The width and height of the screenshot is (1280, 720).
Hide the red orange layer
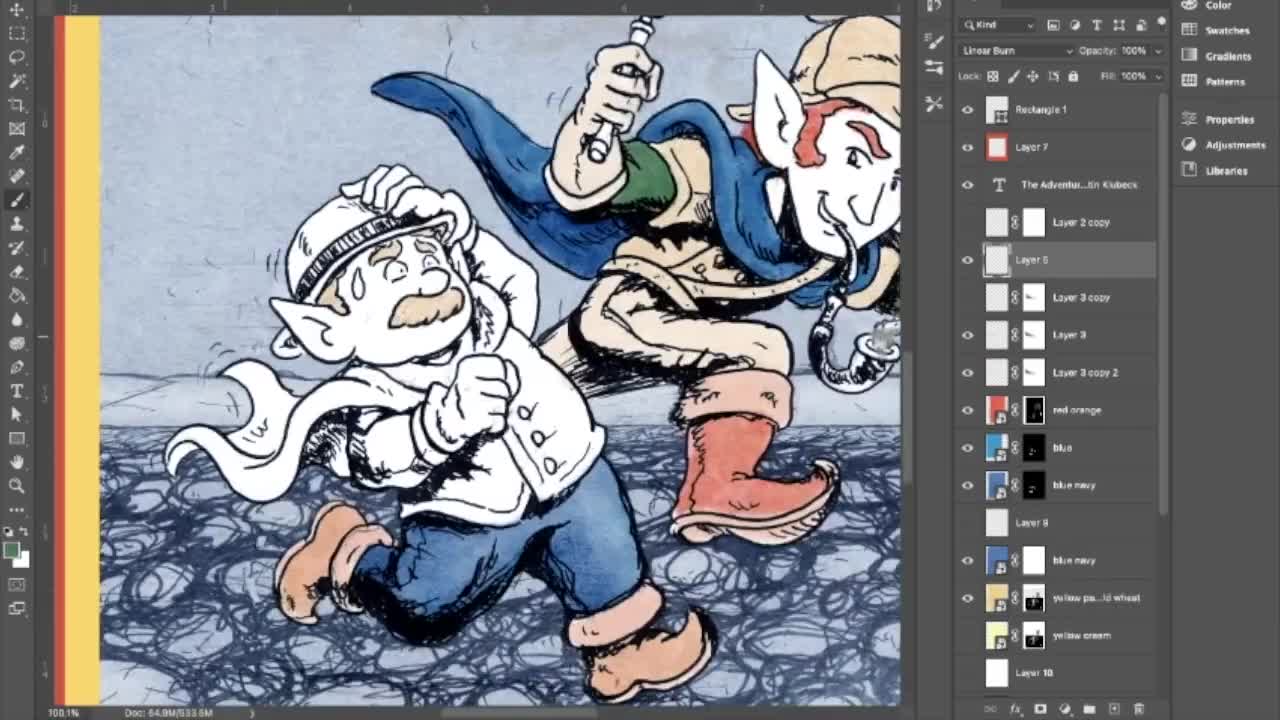pyautogui.click(x=967, y=410)
